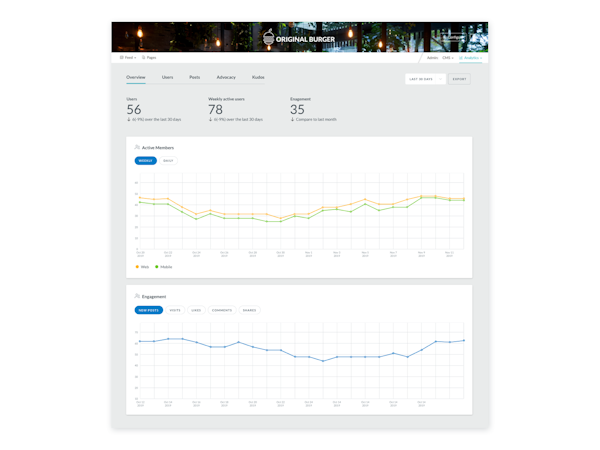Select the Weekly view for Active Members
The image size is (600, 450).
tap(145, 161)
